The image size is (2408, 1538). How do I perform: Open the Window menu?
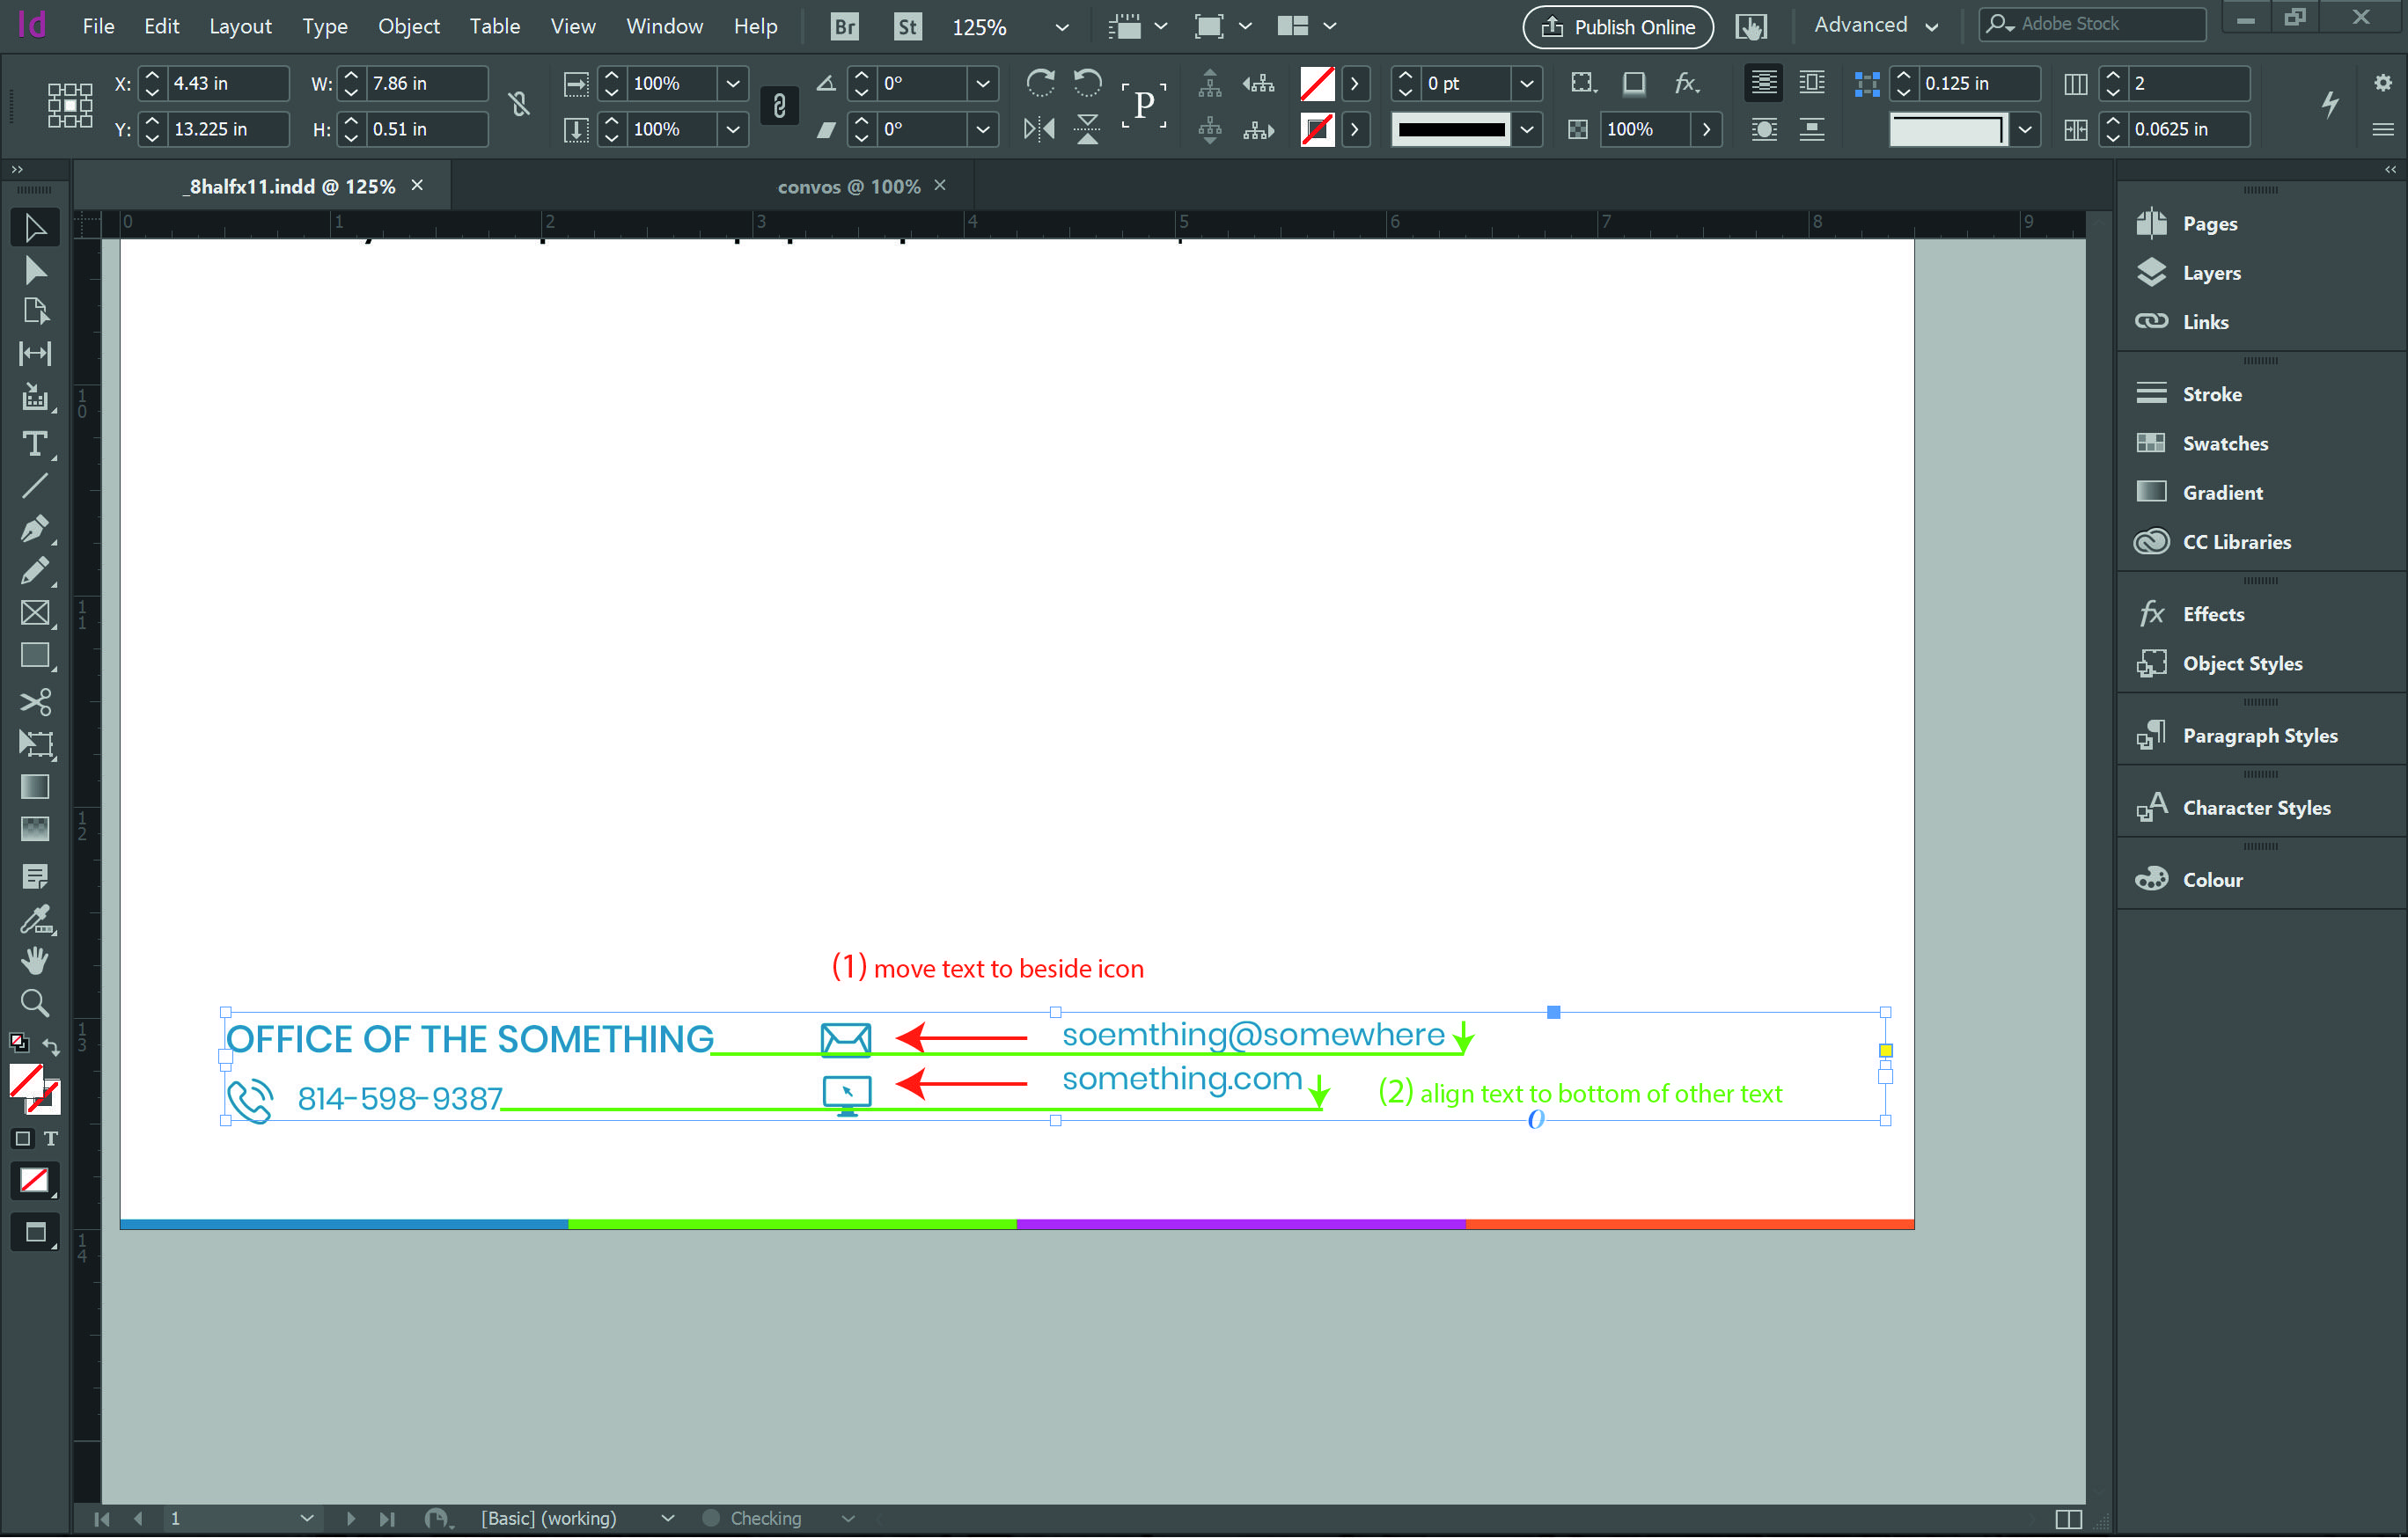[664, 26]
